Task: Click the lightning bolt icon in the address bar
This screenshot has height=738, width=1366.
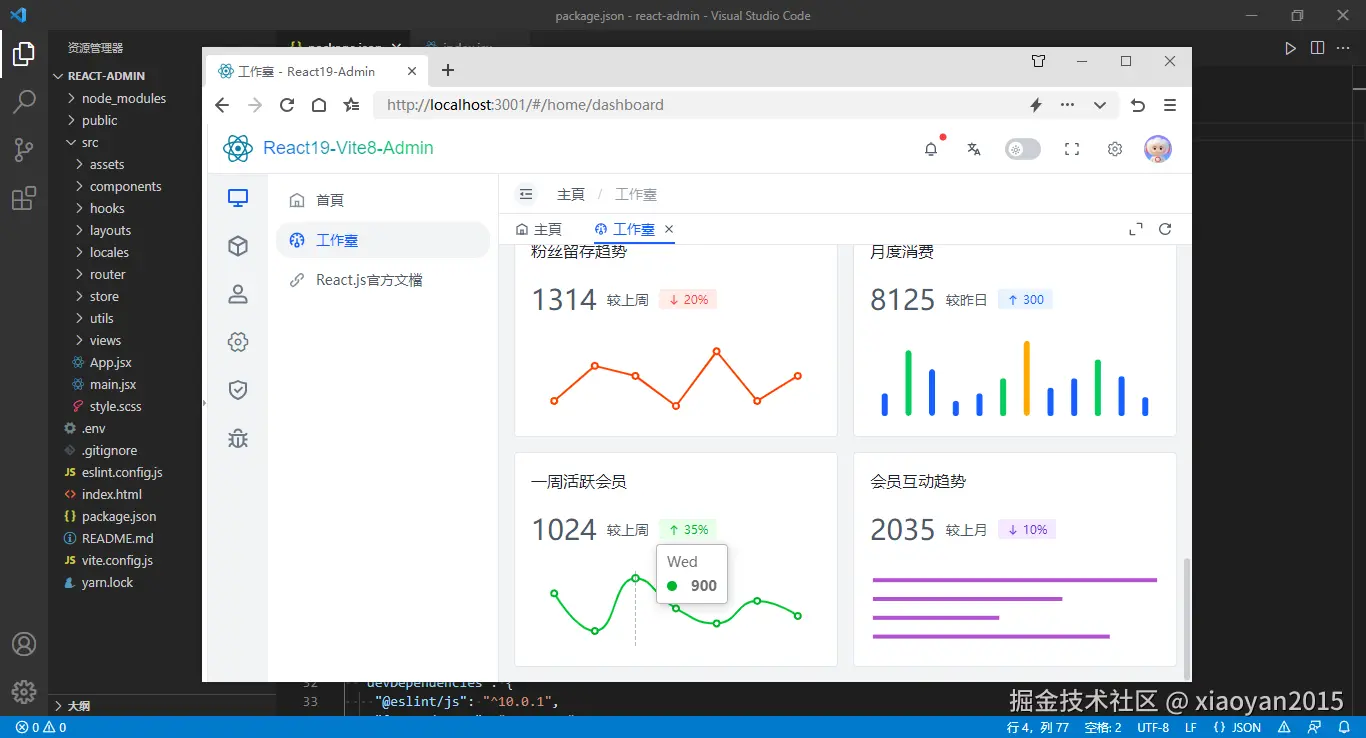Action: (x=1036, y=105)
